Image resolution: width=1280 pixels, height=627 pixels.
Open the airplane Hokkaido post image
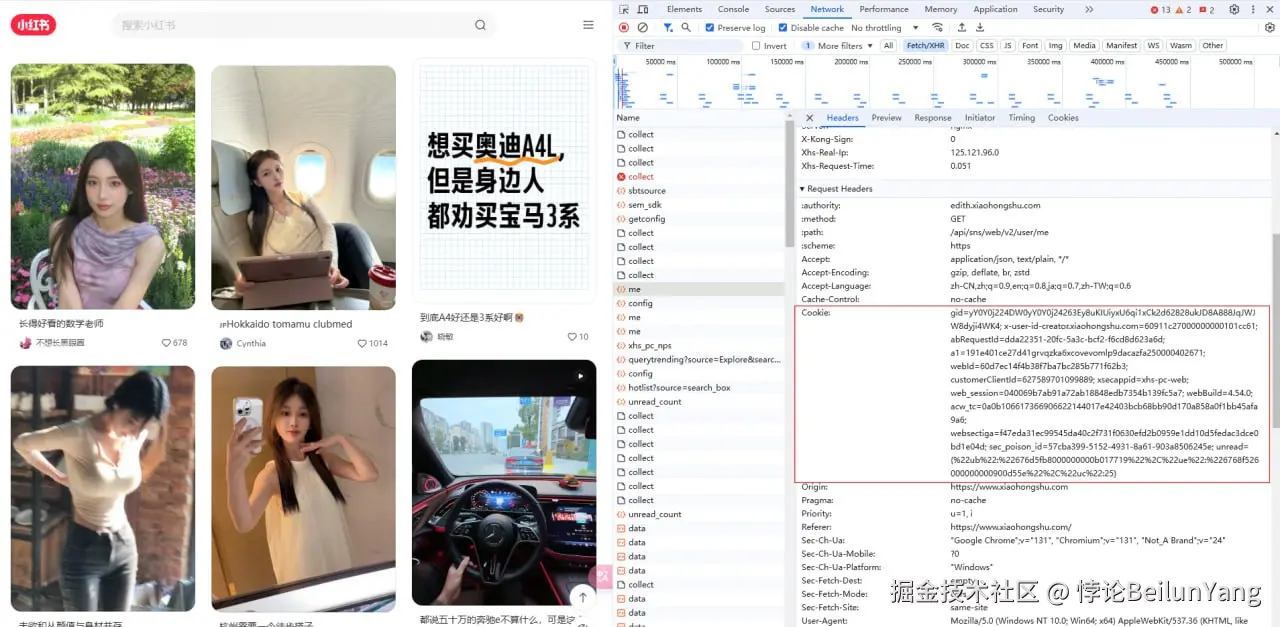pyautogui.click(x=303, y=187)
